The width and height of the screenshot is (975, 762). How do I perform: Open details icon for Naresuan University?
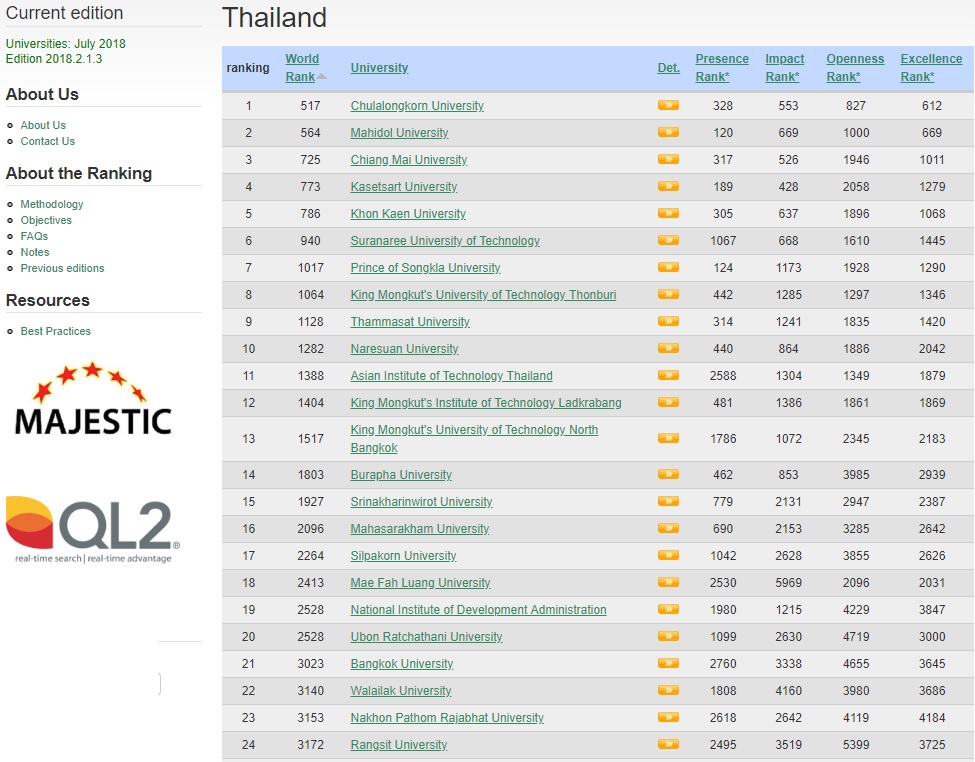[x=668, y=349]
